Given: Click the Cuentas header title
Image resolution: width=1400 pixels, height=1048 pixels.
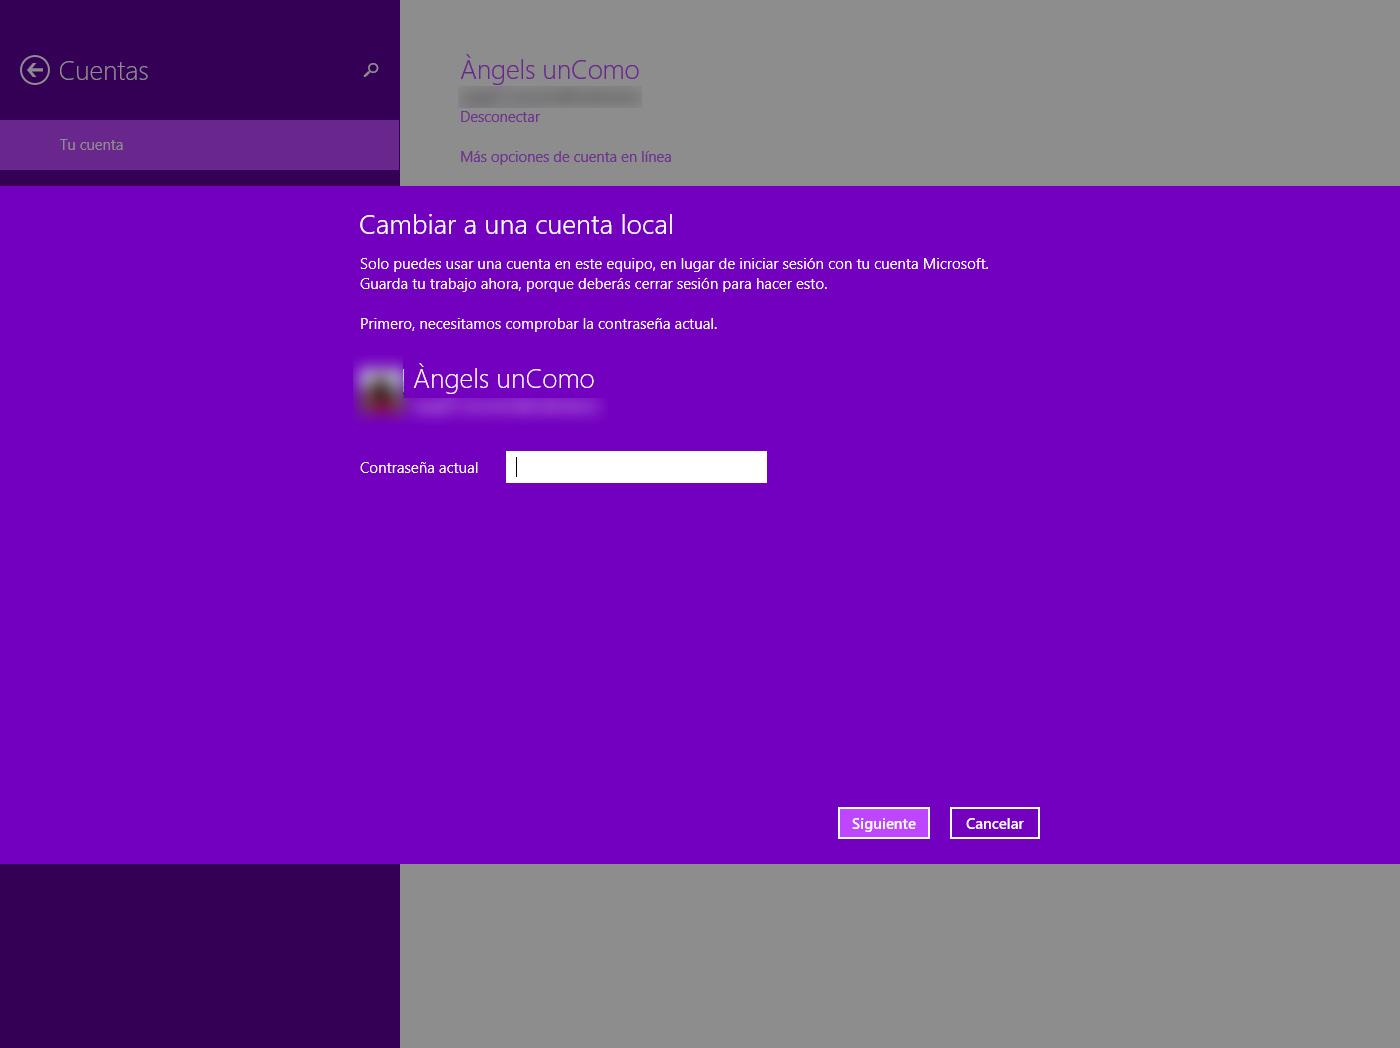Looking at the screenshot, I should tap(103, 71).
